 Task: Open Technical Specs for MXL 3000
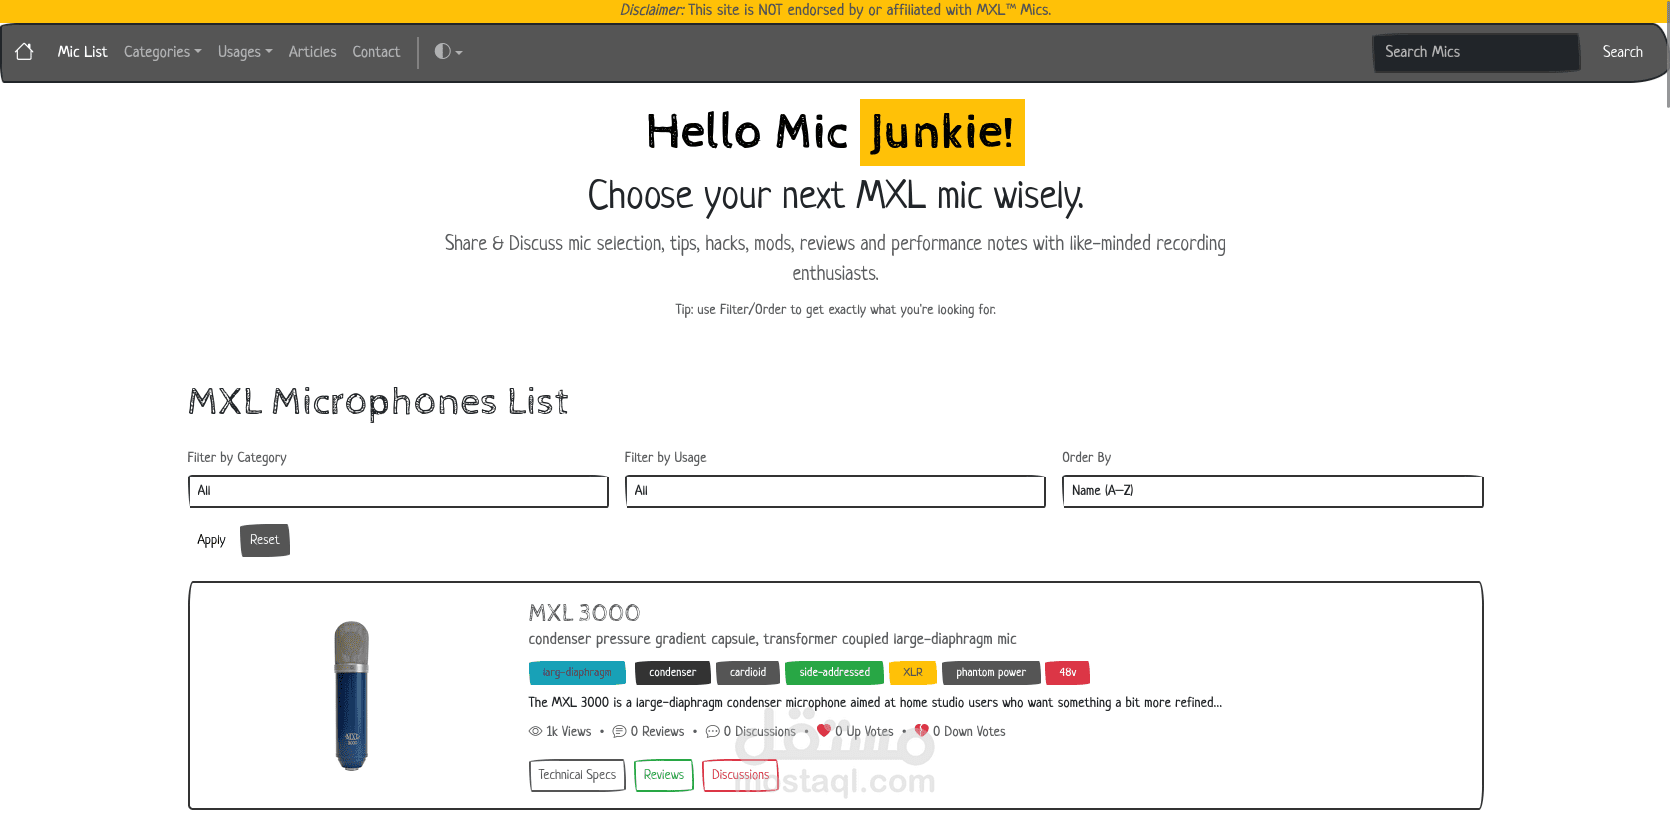click(577, 775)
